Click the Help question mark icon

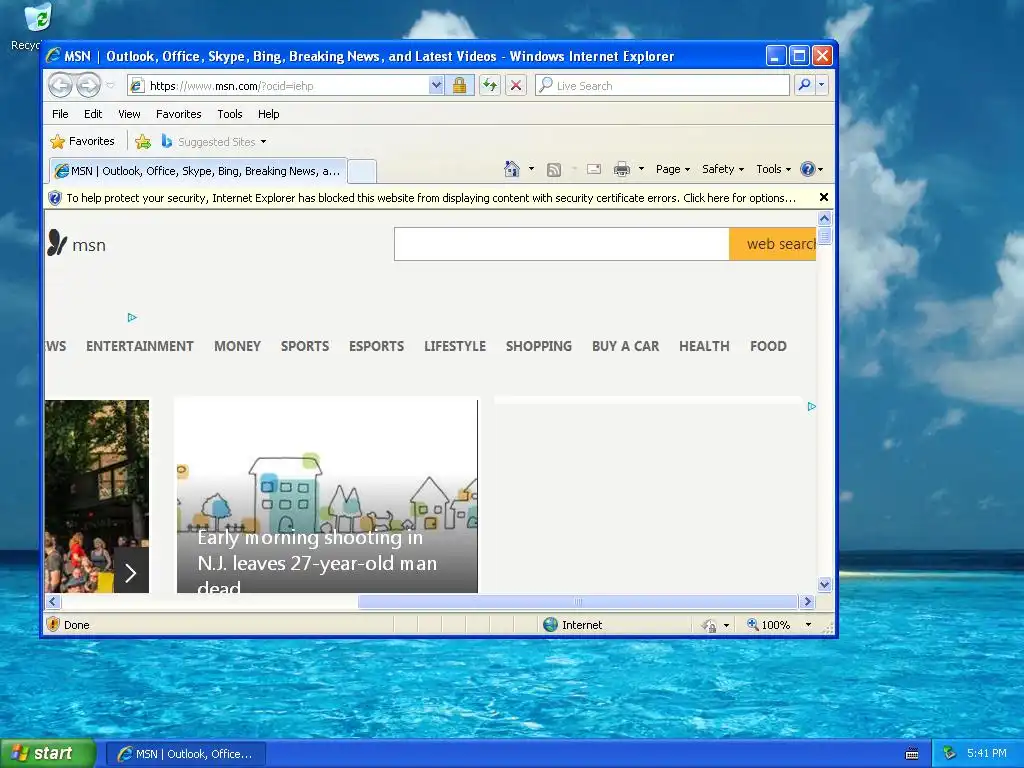pyautogui.click(x=808, y=169)
